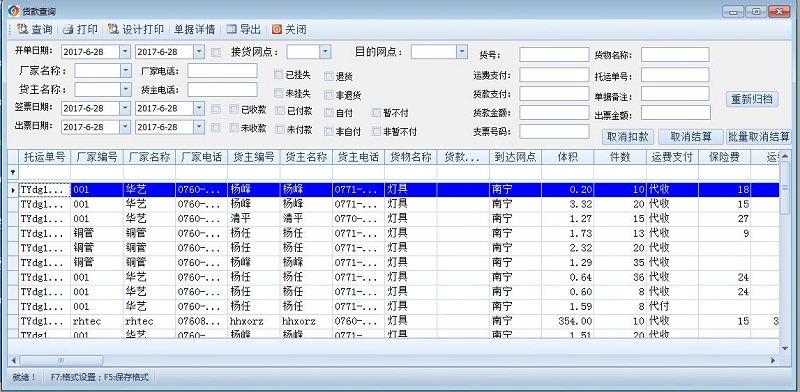The width and height of the screenshot is (800, 392).
Task: Click the 支票号码 input field
Action: click(x=554, y=131)
